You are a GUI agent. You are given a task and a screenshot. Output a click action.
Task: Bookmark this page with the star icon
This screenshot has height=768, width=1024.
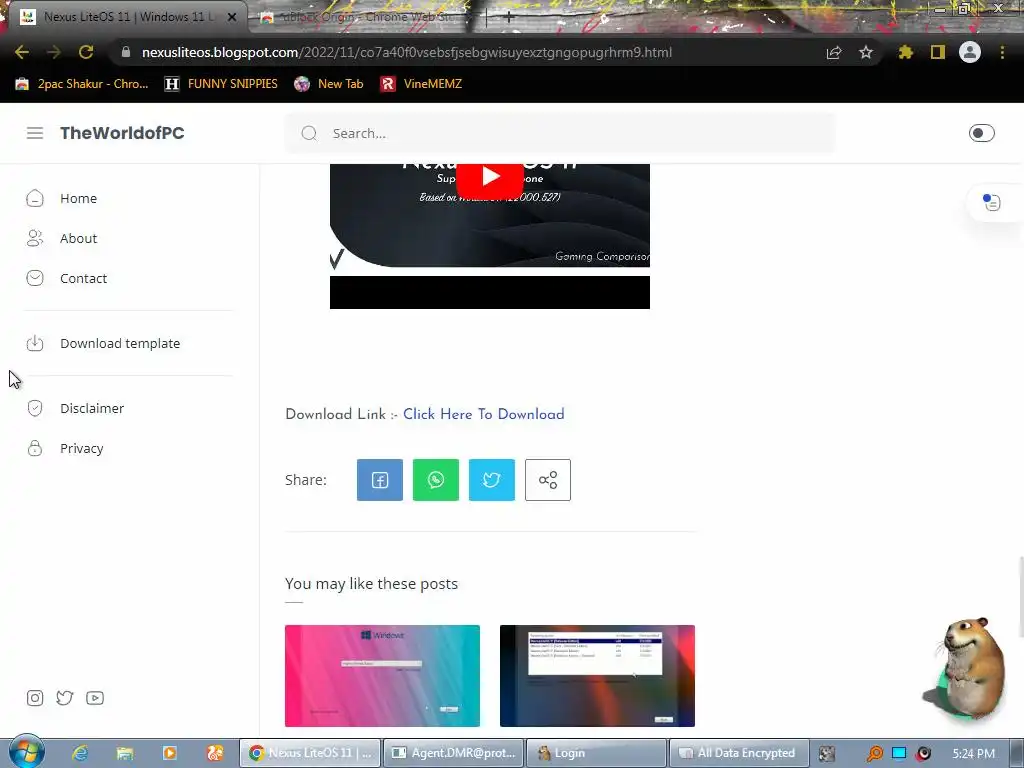pos(866,52)
